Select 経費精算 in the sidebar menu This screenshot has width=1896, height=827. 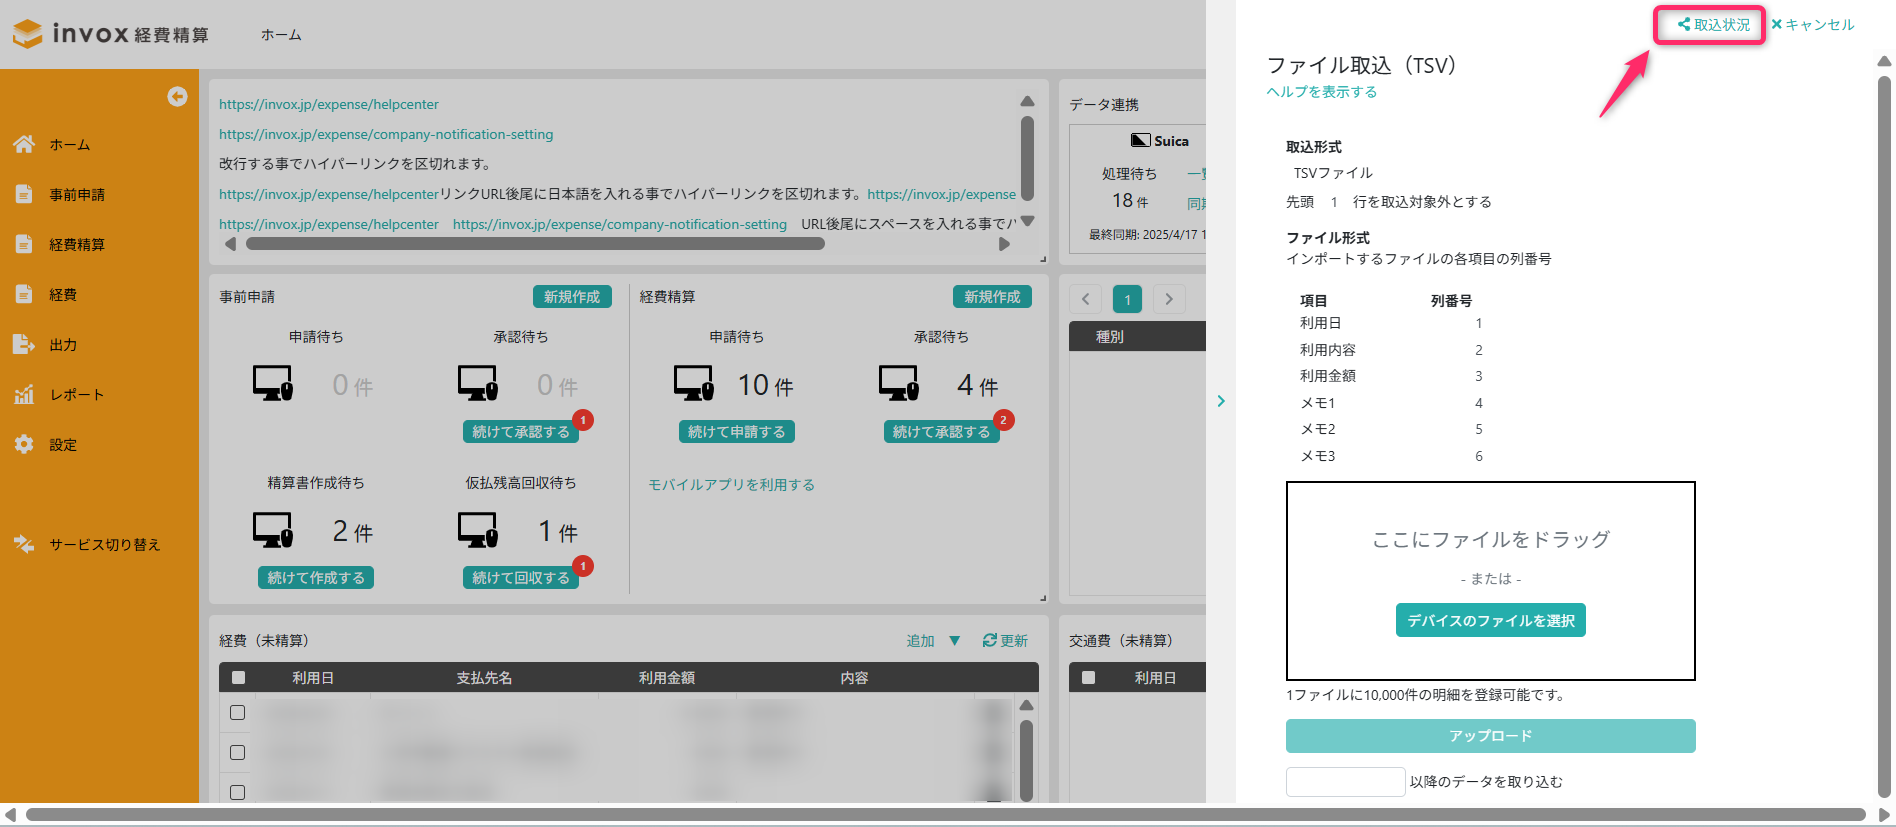pyautogui.click(x=77, y=245)
